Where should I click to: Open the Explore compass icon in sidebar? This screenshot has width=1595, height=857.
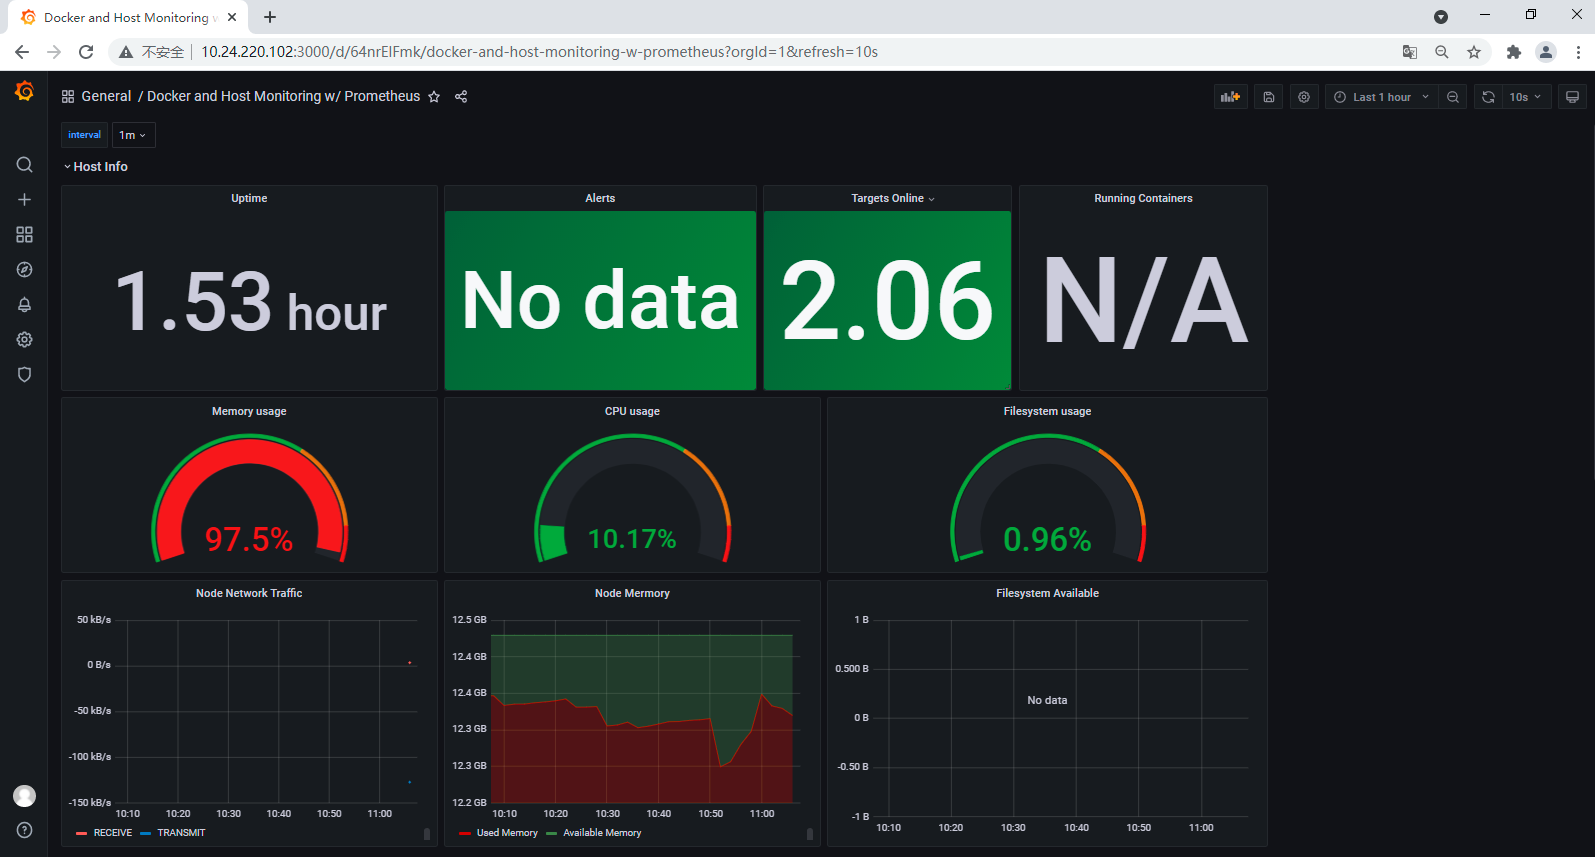pos(24,270)
